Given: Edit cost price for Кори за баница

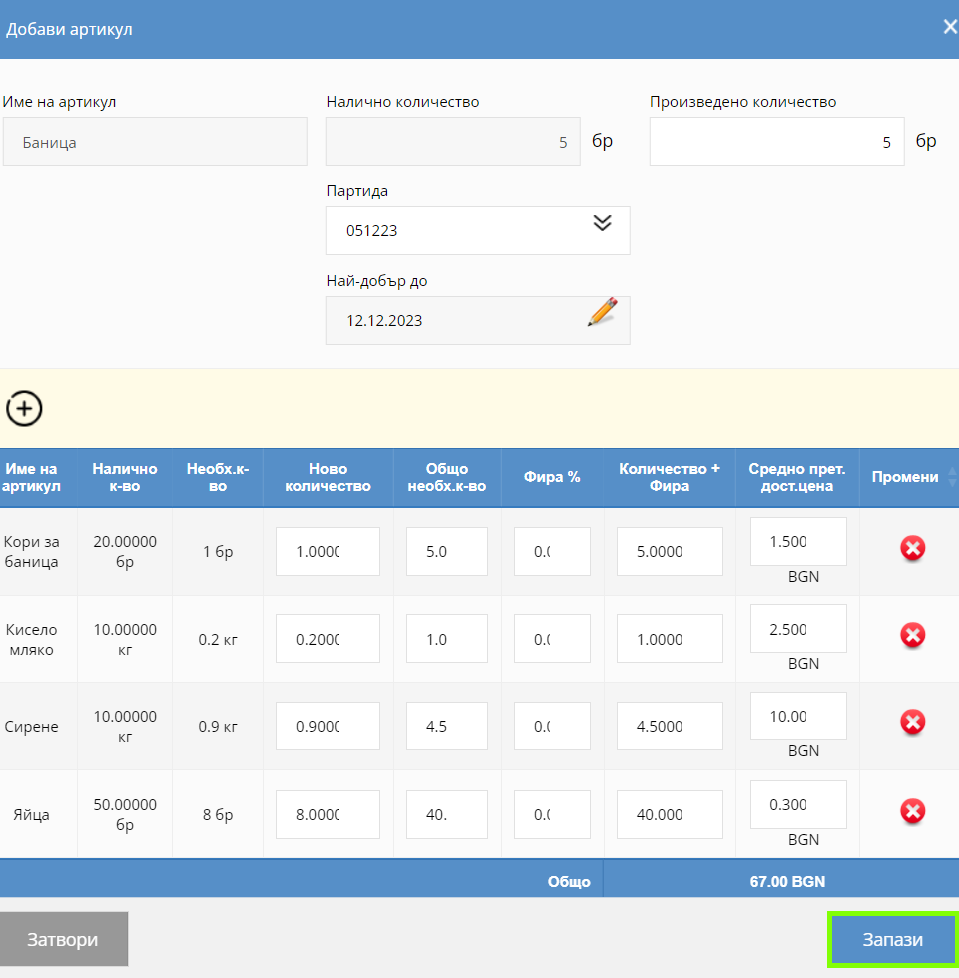Looking at the screenshot, I should coord(798,541).
